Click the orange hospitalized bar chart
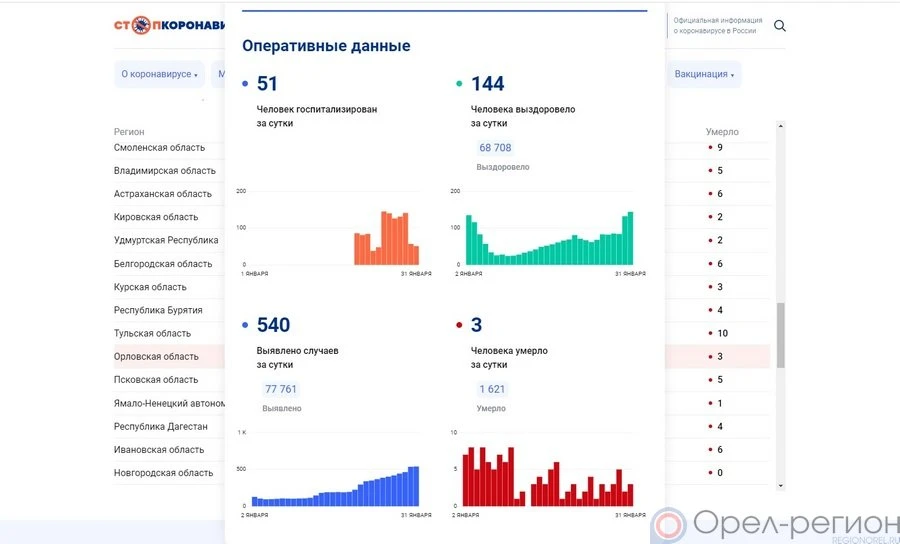 pos(385,240)
